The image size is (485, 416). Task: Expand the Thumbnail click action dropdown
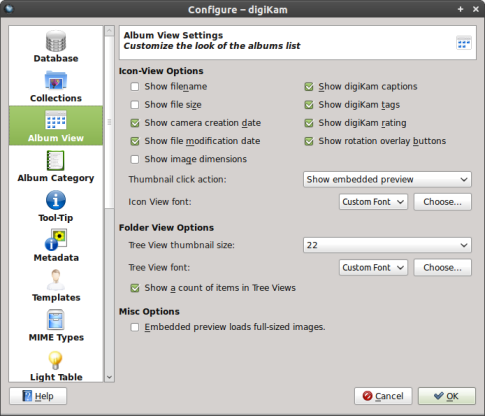coord(387,179)
